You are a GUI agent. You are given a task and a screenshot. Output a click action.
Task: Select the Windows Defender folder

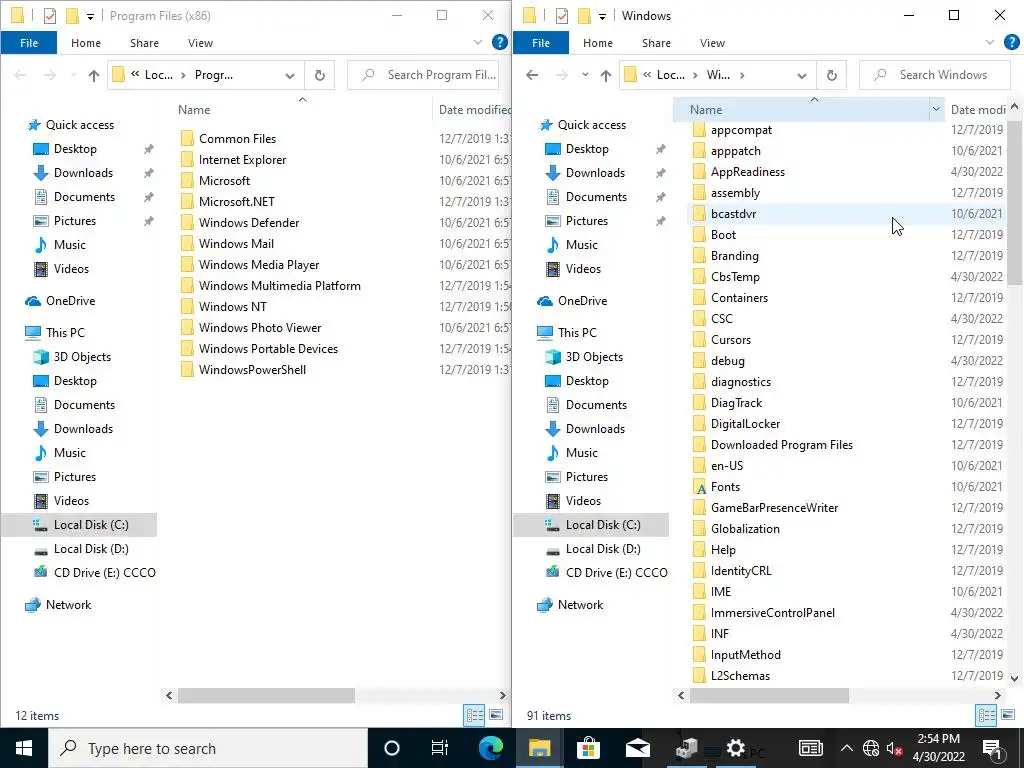249,223
